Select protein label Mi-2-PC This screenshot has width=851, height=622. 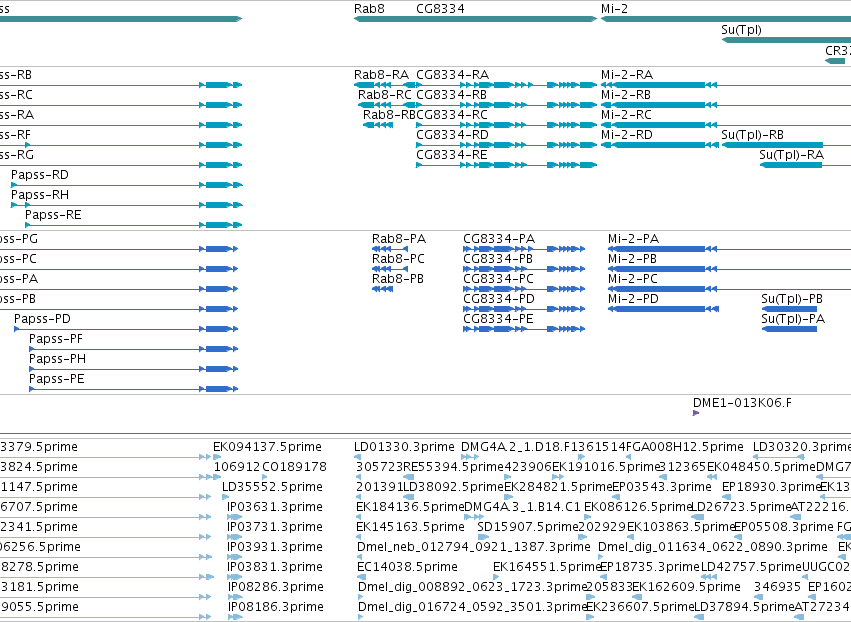tap(633, 280)
